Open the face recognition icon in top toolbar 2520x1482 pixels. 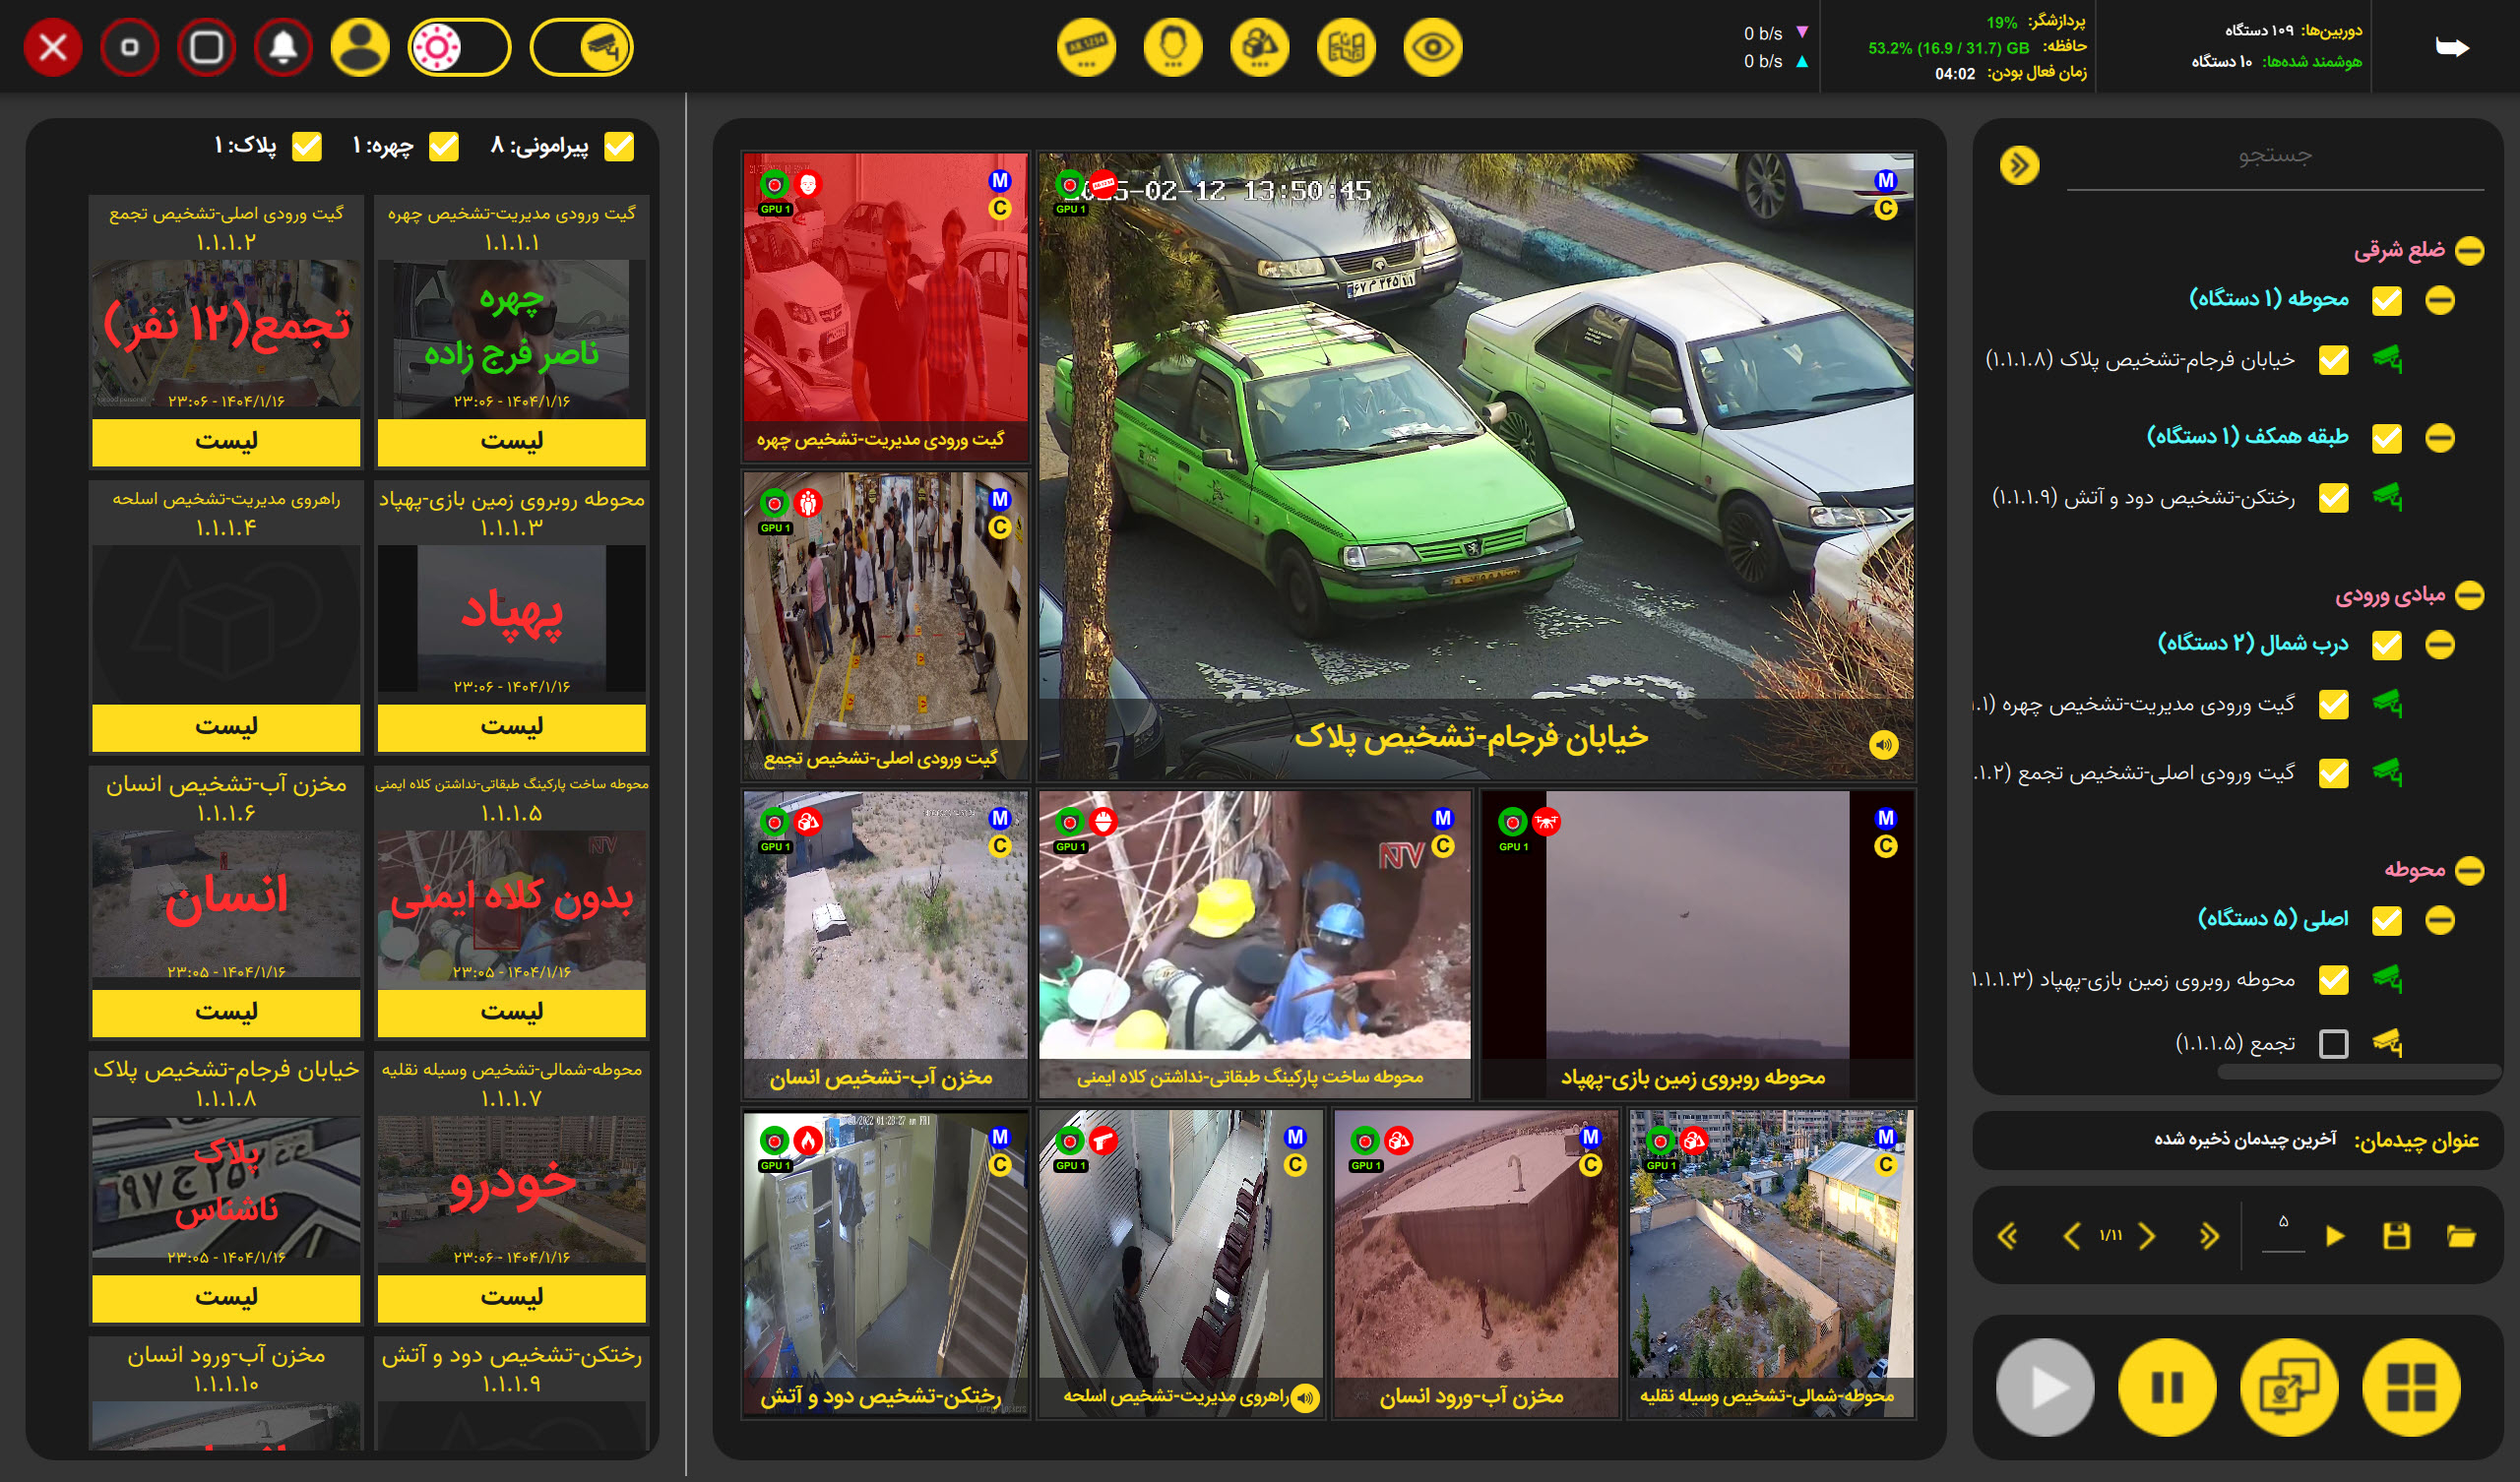1172,47
